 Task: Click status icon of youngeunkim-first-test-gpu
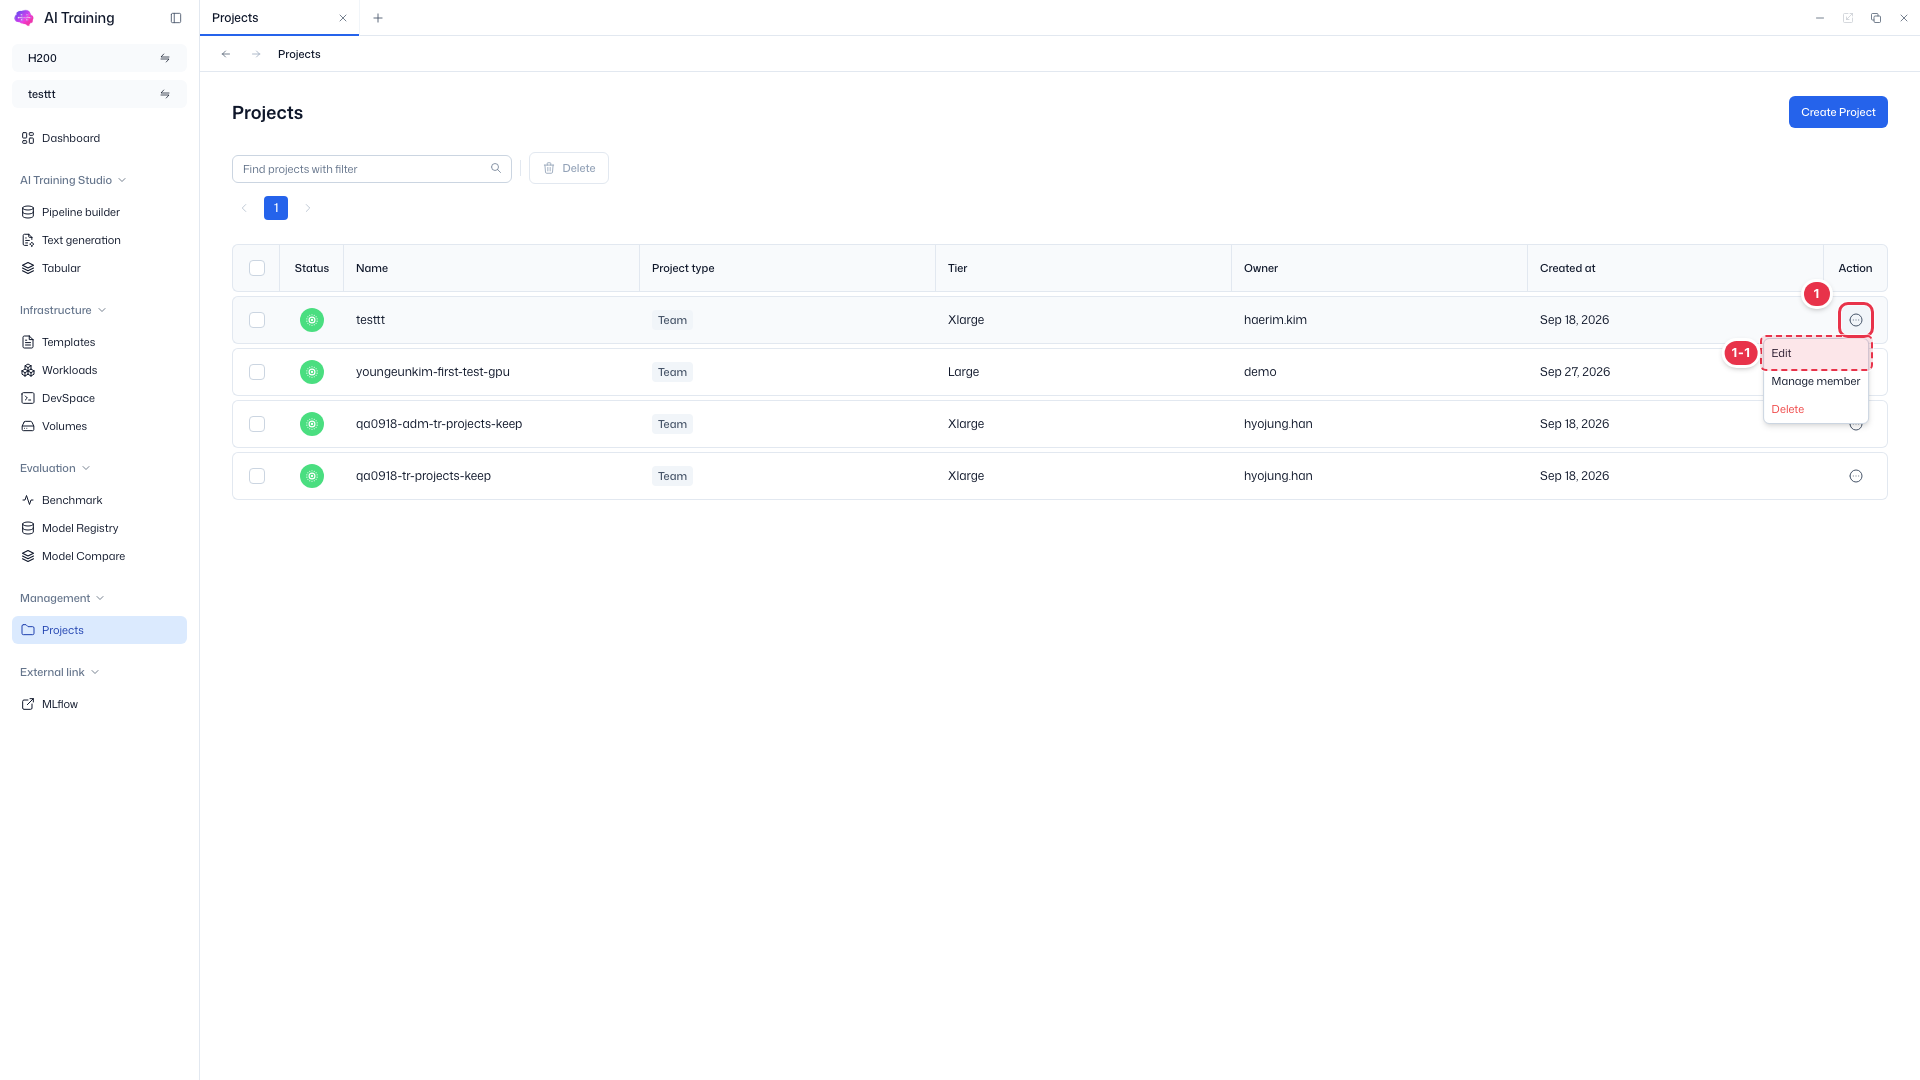312,372
